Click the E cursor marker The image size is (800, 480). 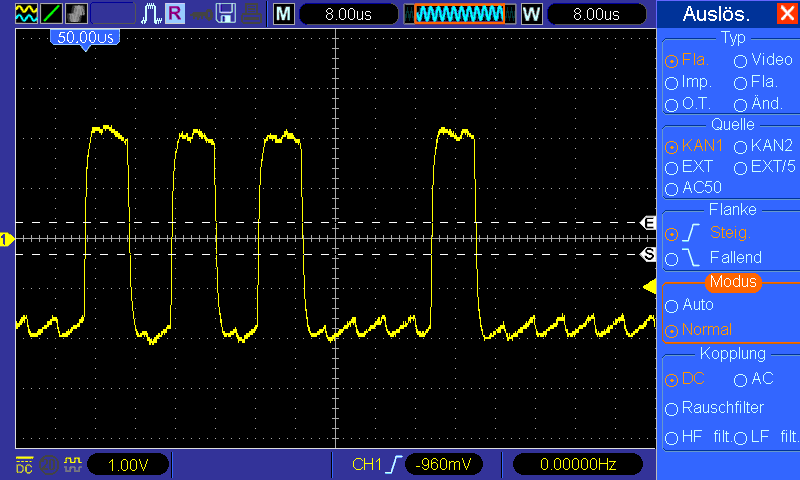click(648, 223)
